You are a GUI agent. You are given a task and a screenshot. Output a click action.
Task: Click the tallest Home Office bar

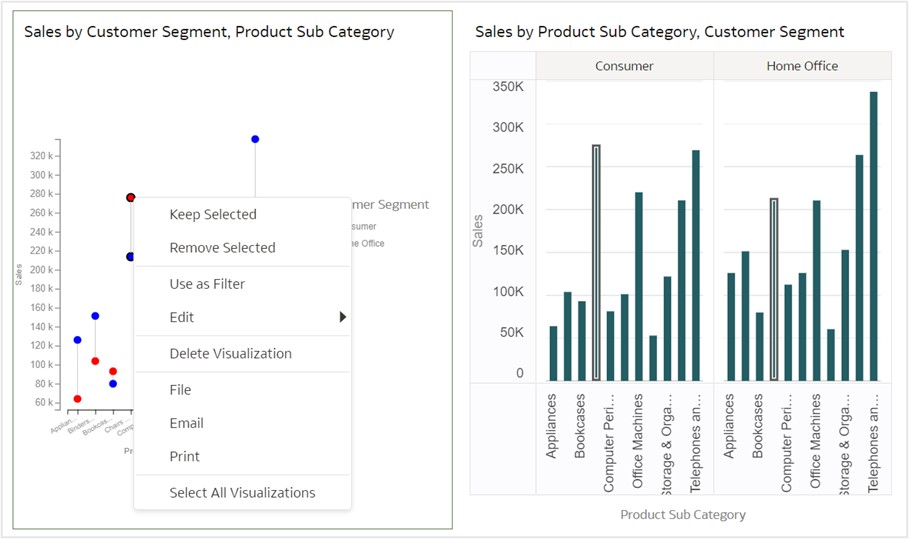pyautogui.click(x=873, y=236)
